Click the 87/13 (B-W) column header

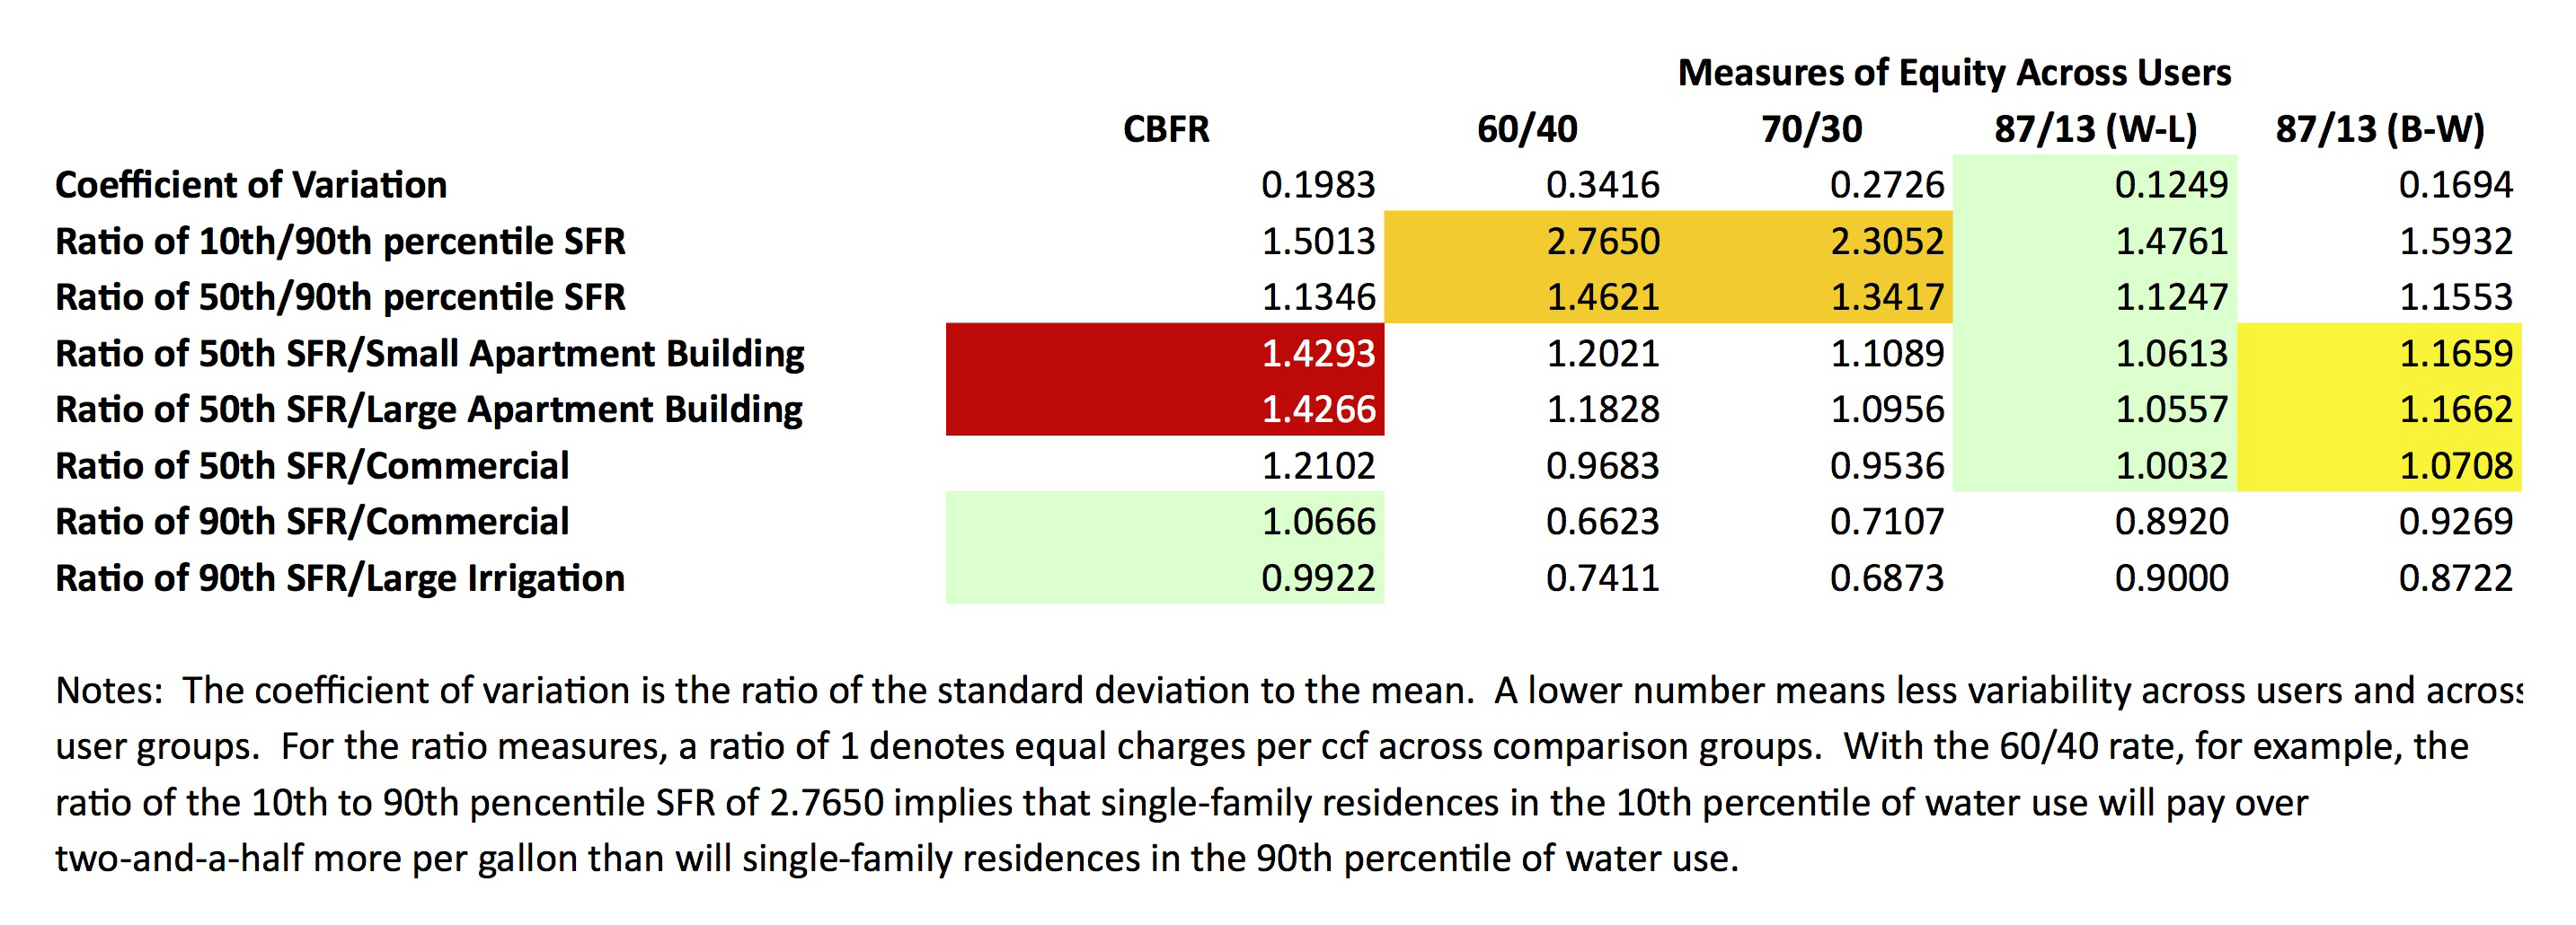pos(2380,129)
